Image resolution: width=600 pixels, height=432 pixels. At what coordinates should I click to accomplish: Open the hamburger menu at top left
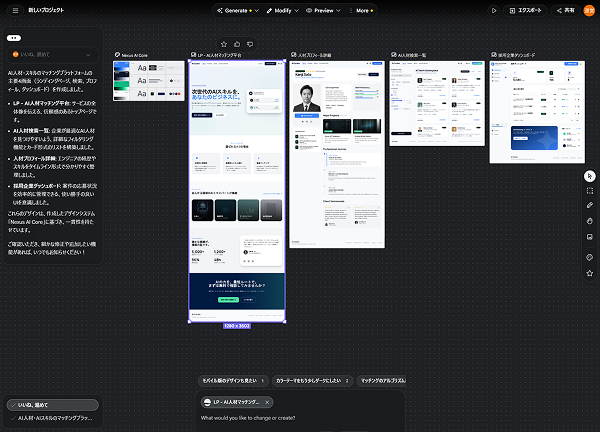pyautogui.click(x=15, y=10)
